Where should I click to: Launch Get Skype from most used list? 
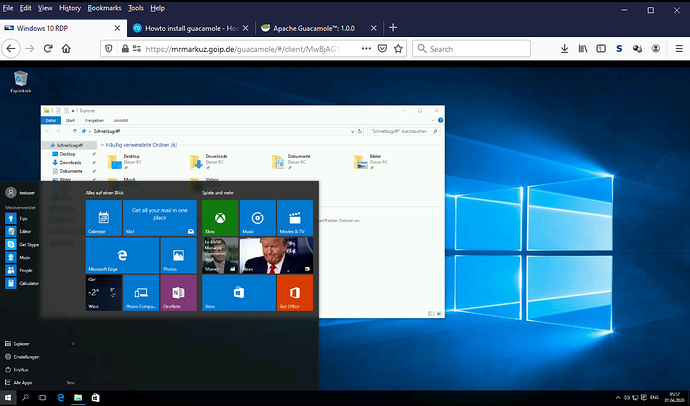(22, 244)
